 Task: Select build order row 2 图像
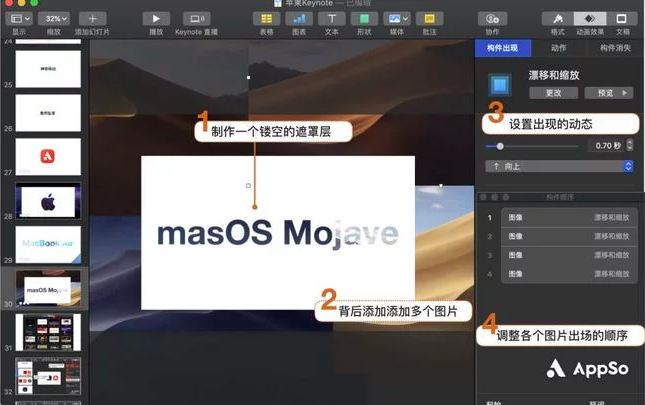569,236
